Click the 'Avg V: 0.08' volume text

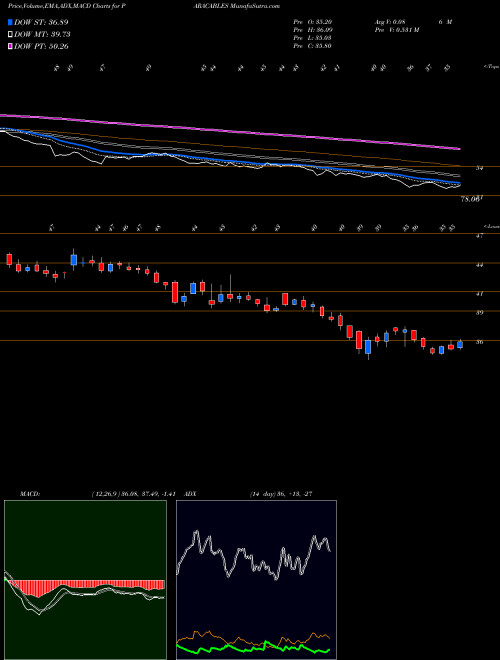[x=389, y=22]
